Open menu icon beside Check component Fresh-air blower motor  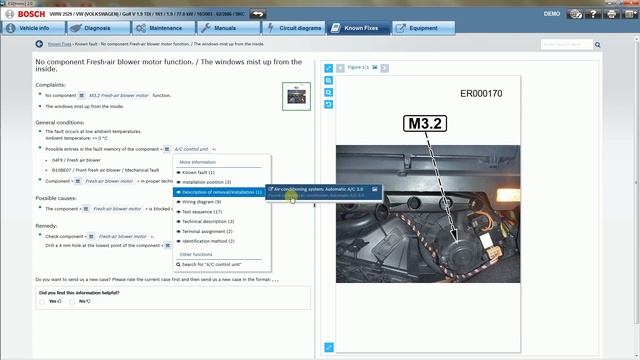click(x=91, y=237)
